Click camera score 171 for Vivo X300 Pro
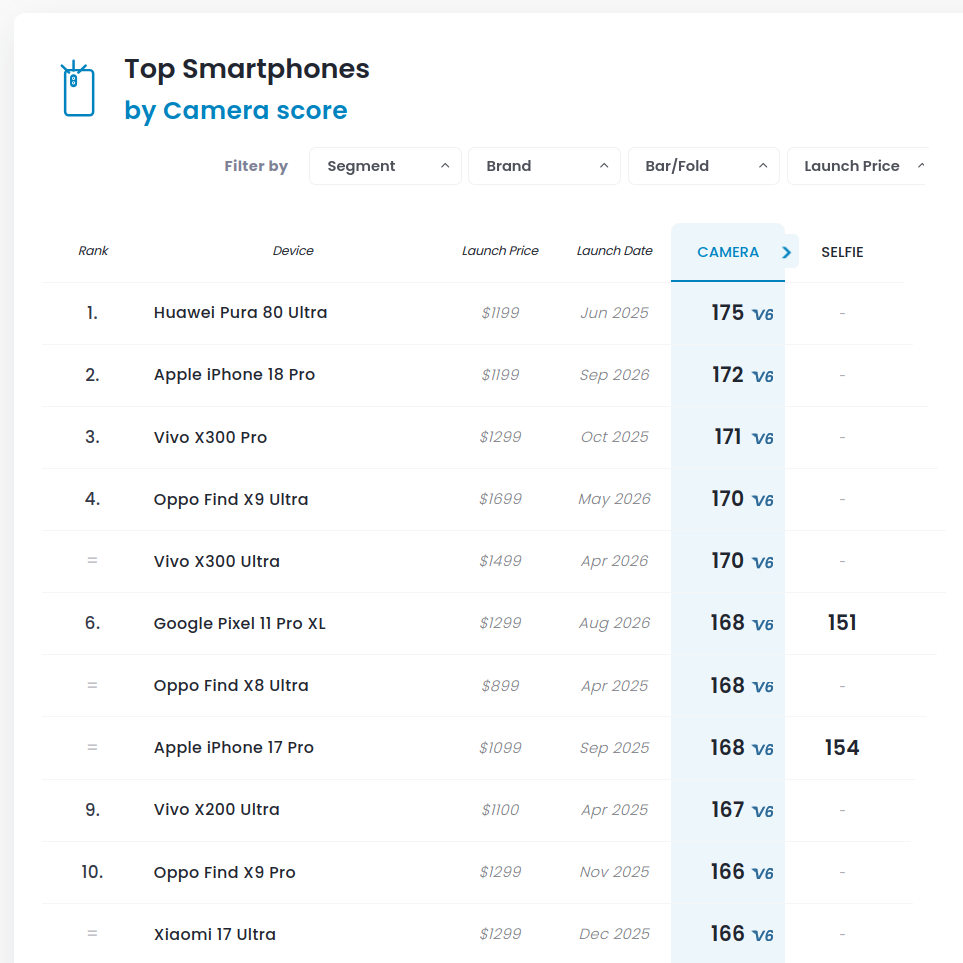The width and height of the screenshot is (963, 963). tap(727, 437)
